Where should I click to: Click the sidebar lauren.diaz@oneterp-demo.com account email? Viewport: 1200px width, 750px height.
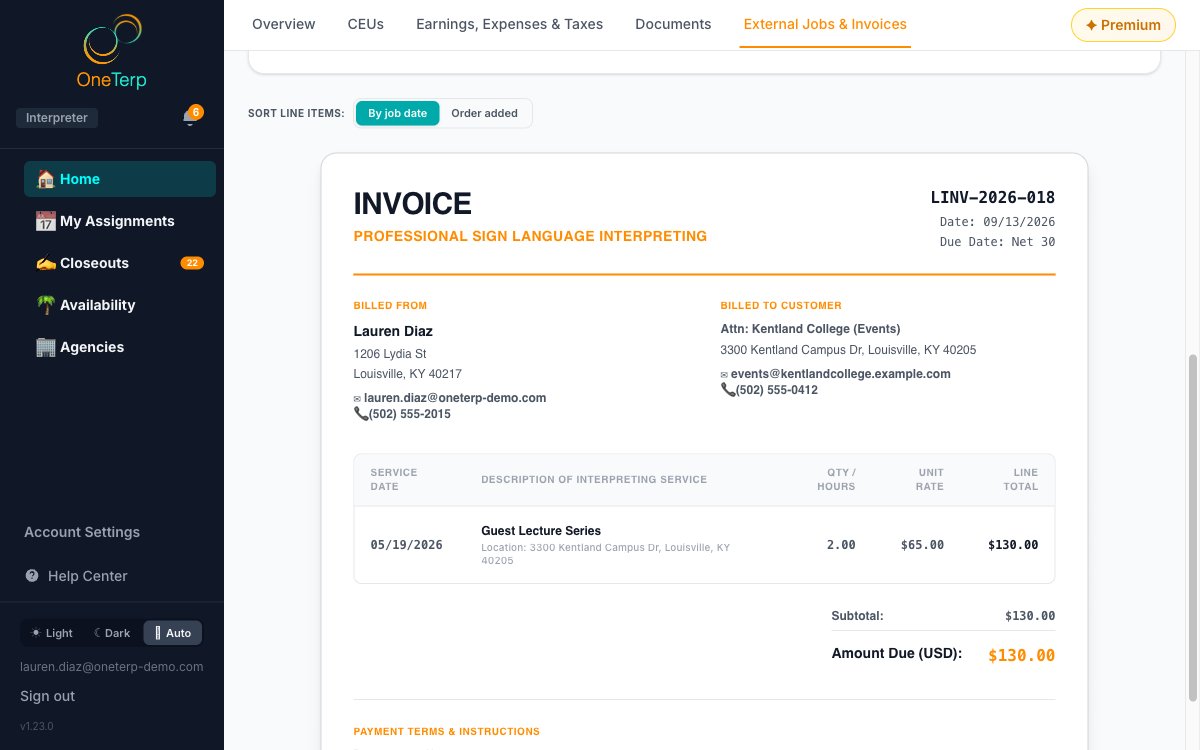112,666
